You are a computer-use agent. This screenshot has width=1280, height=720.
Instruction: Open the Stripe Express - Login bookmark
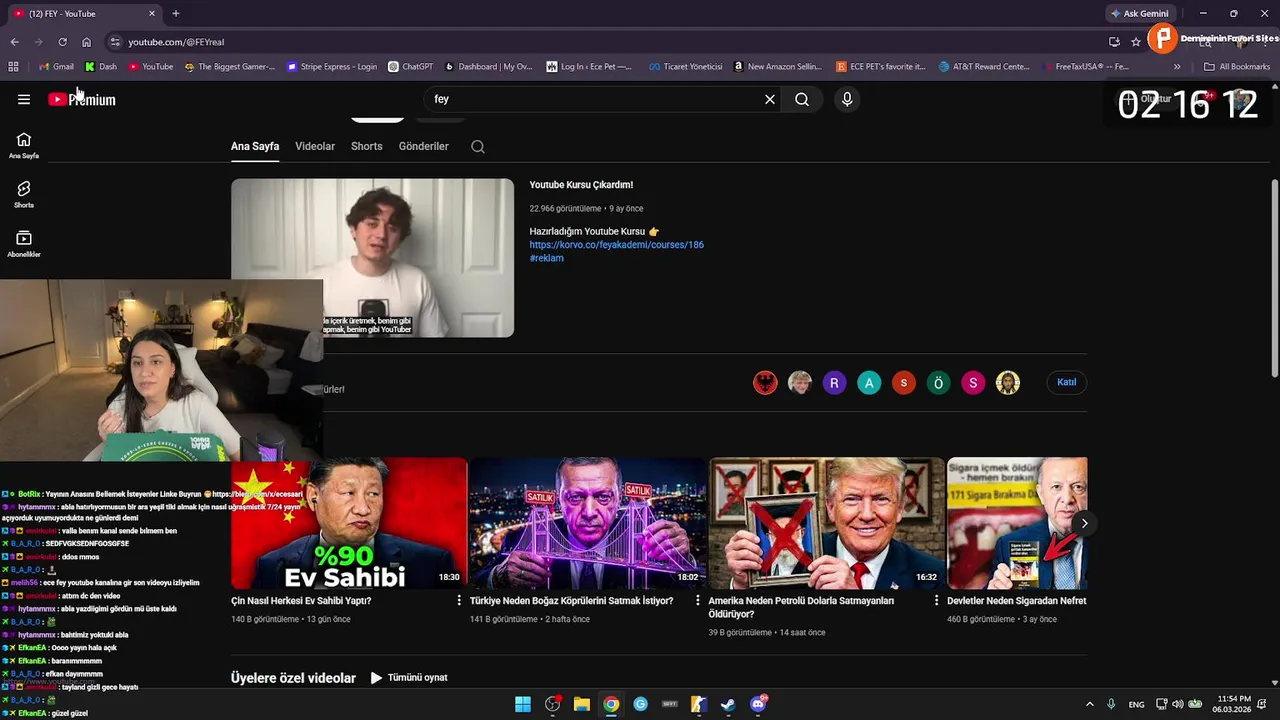coord(332,67)
